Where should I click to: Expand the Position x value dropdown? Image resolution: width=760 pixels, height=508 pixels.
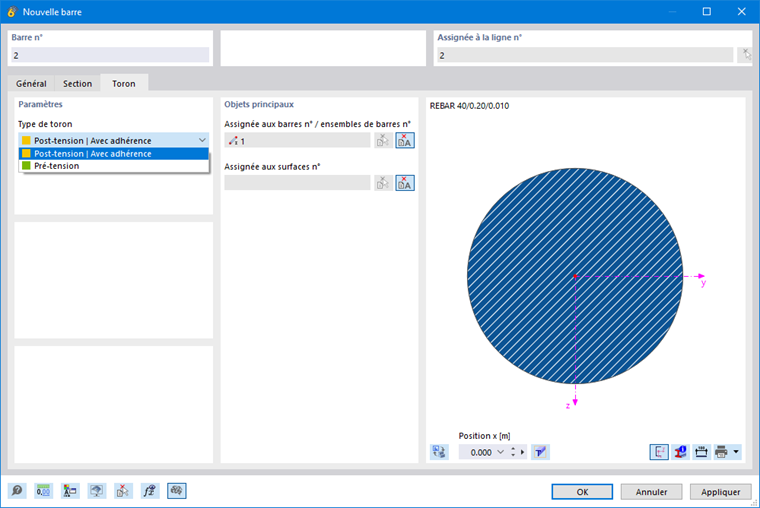pos(501,452)
